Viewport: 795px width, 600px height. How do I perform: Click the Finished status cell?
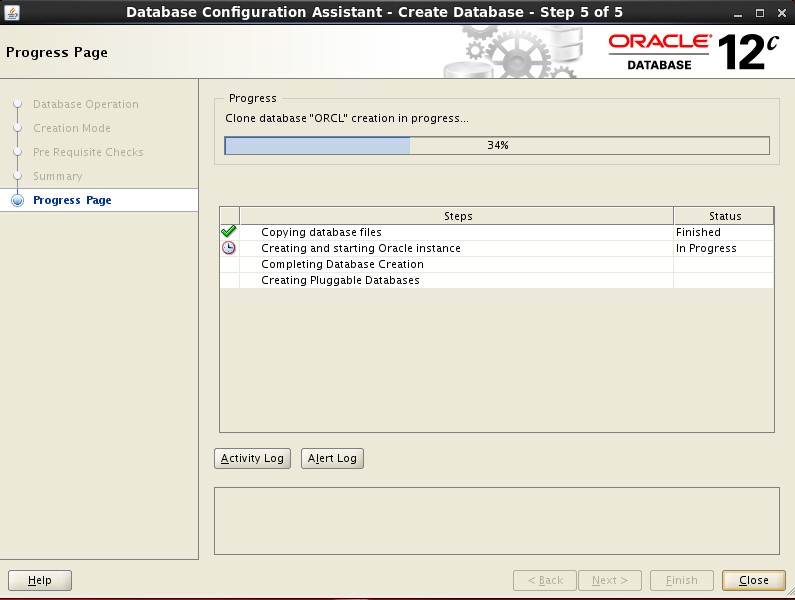point(724,232)
